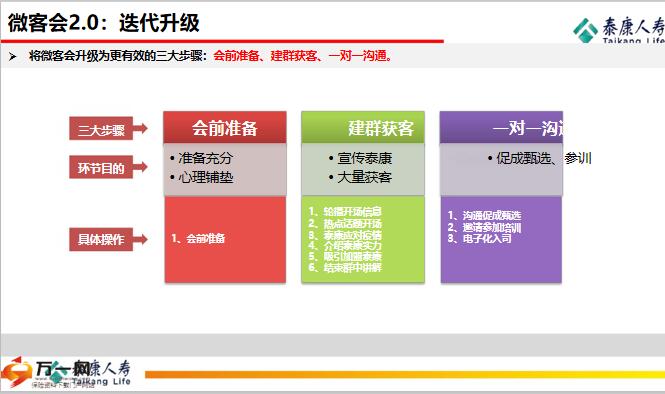Select the 具体操作 arrow label
This screenshot has width=665, height=394.
click(108, 239)
